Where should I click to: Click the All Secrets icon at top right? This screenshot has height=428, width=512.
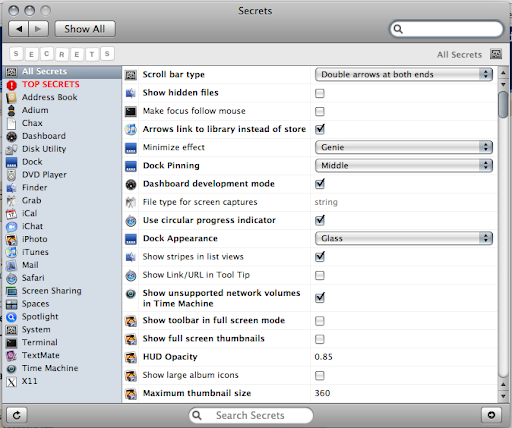496,54
